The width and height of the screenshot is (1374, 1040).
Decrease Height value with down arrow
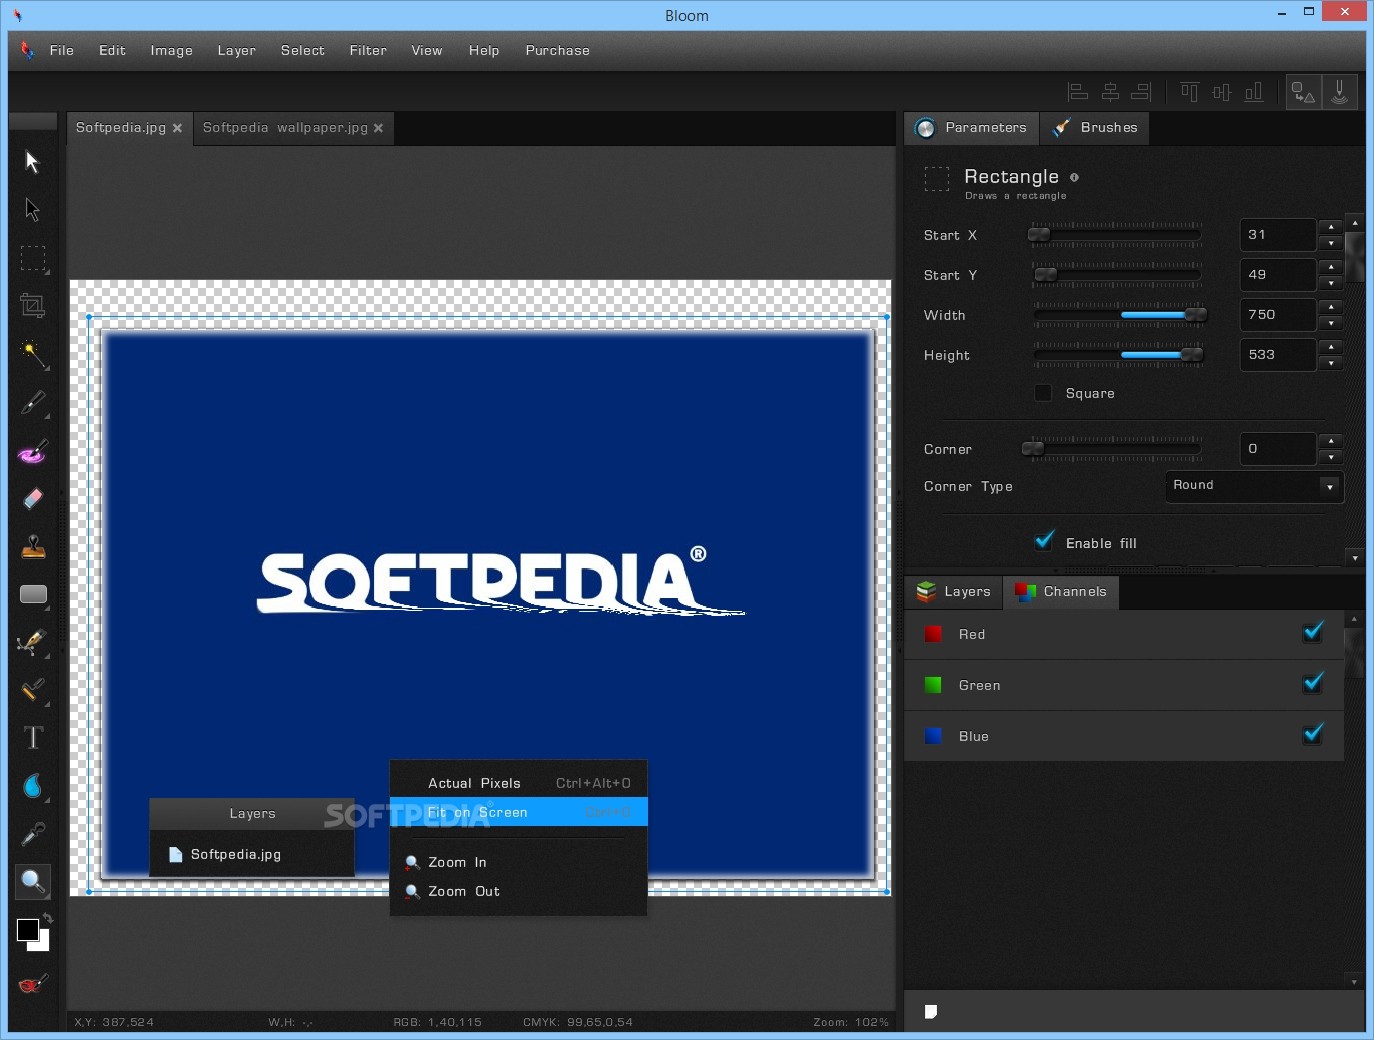point(1330,363)
